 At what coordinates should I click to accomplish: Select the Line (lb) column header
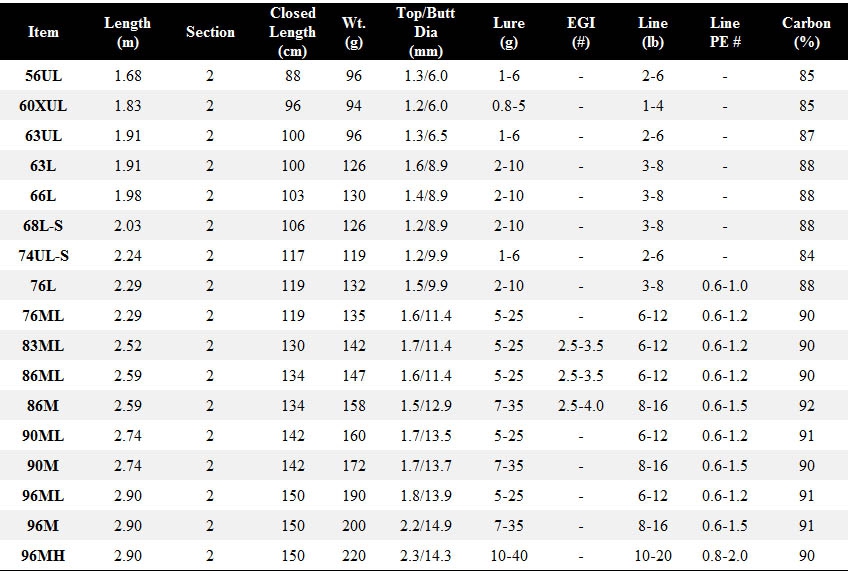click(653, 32)
